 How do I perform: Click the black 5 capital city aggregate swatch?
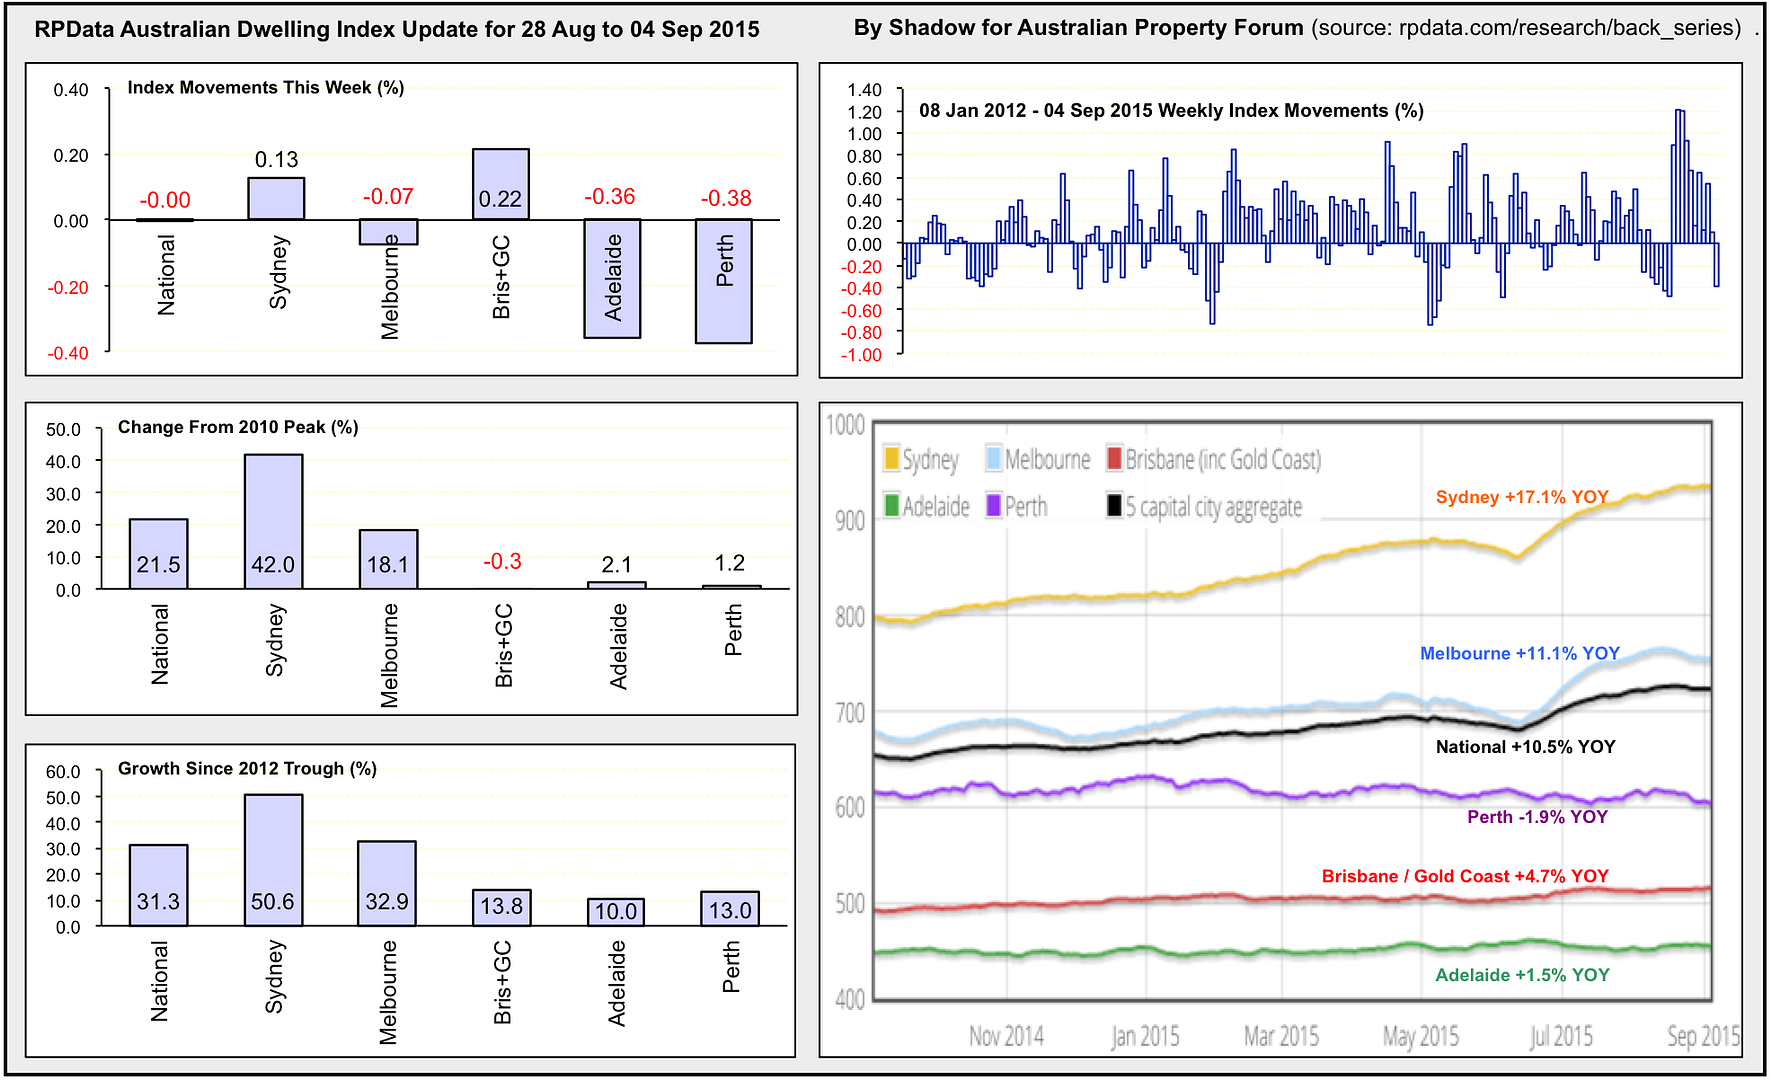[x=1115, y=506]
